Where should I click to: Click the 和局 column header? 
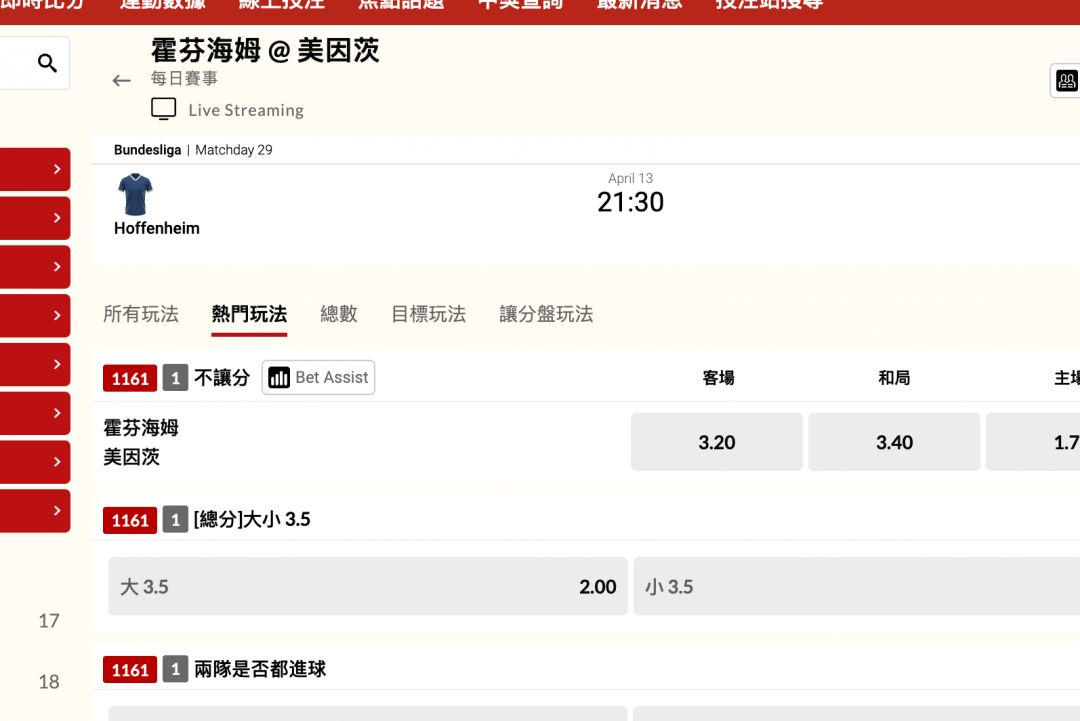(894, 378)
